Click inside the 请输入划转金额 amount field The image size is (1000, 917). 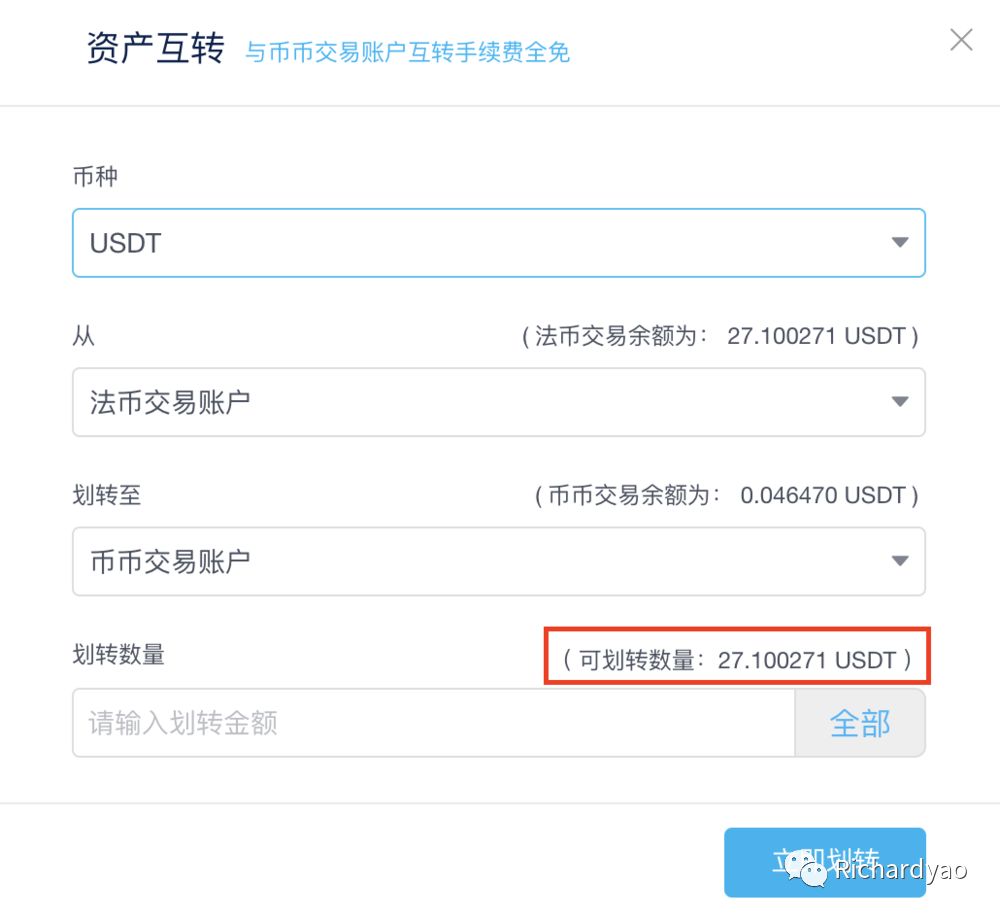click(x=400, y=722)
